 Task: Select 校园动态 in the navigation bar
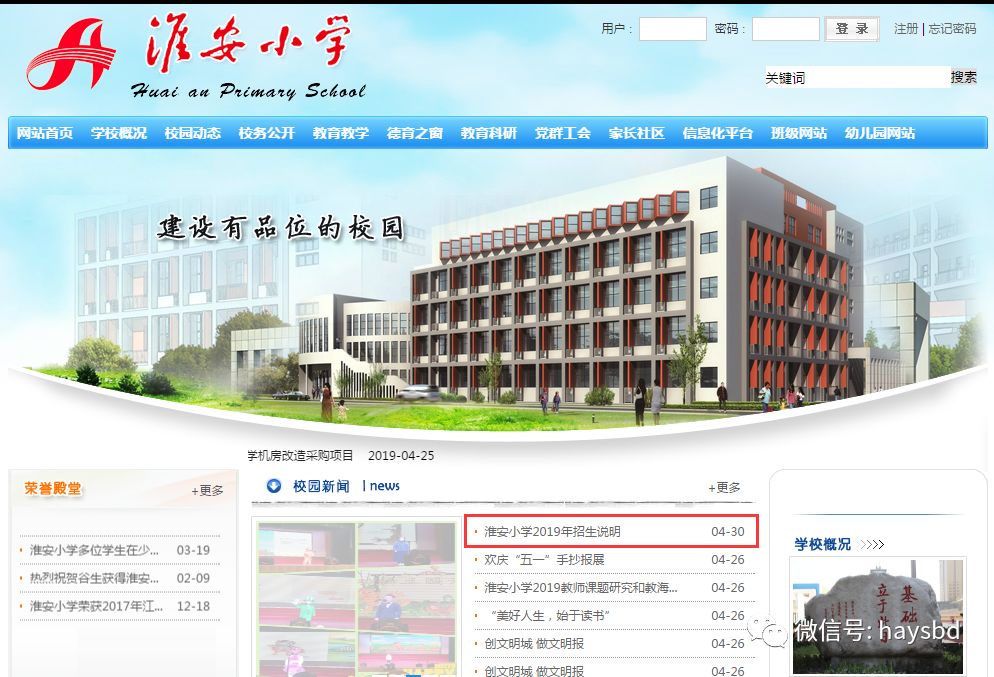[192, 132]
